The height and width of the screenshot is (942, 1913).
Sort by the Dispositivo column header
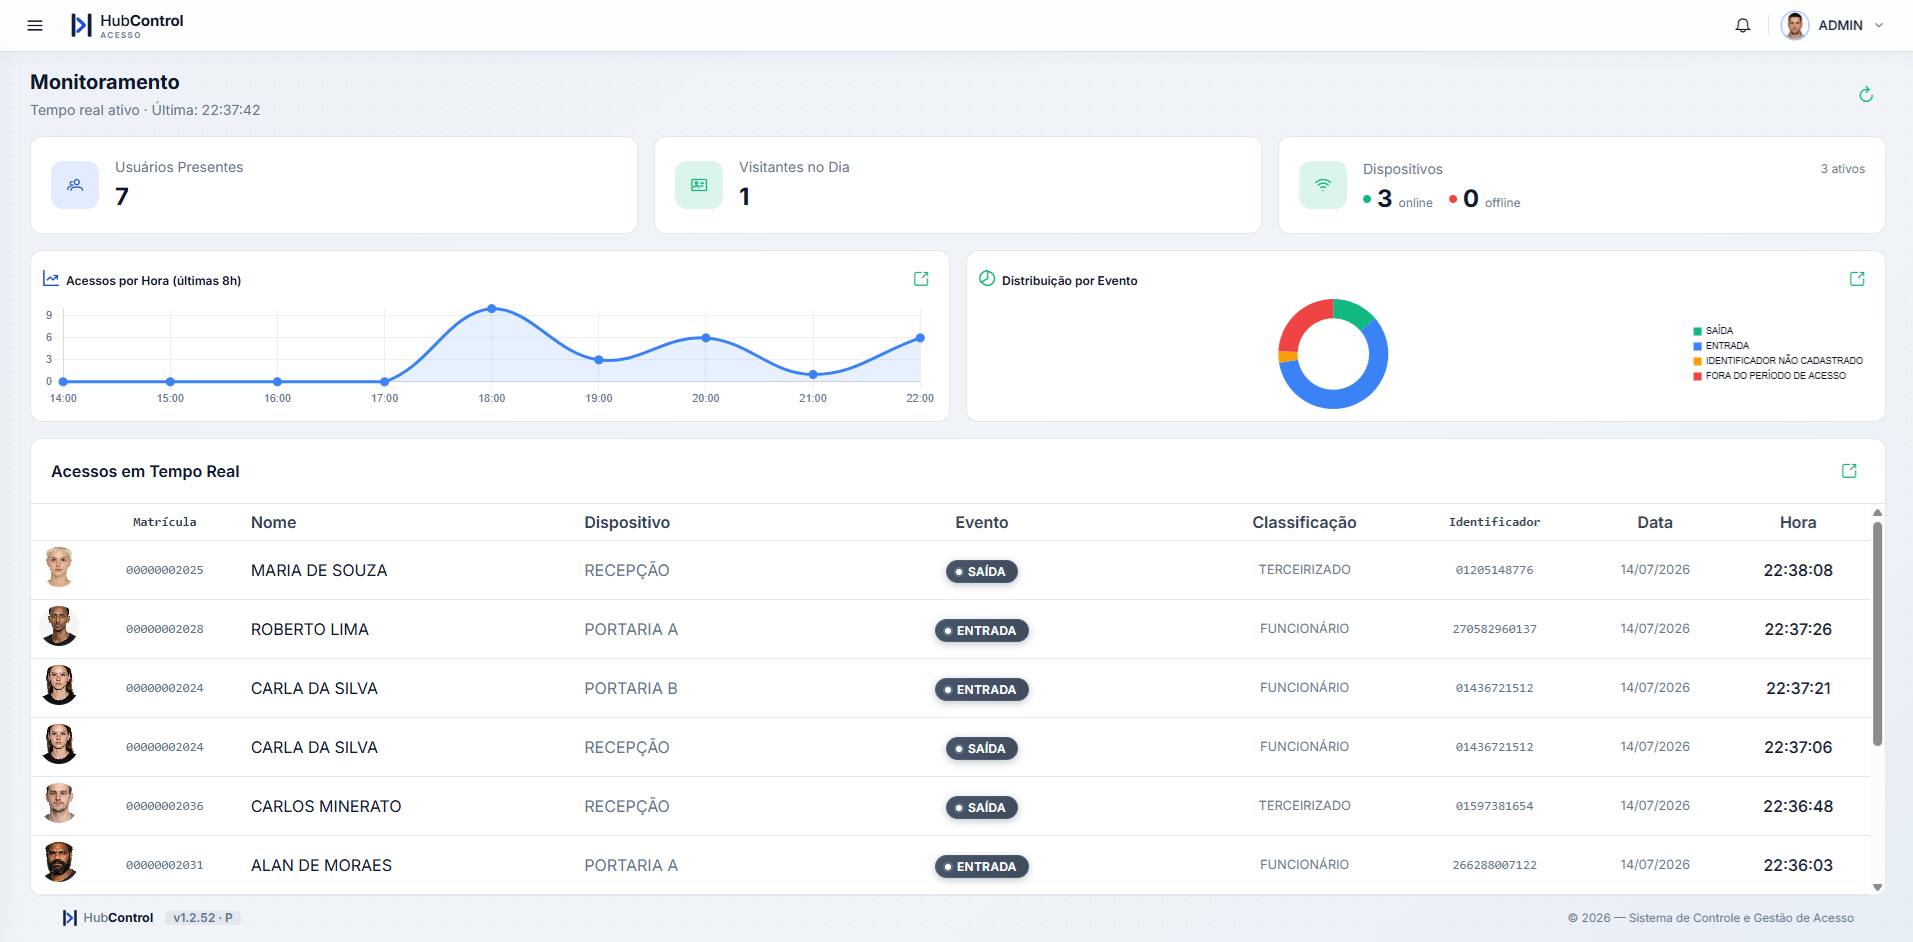click(x=627, y=522)
